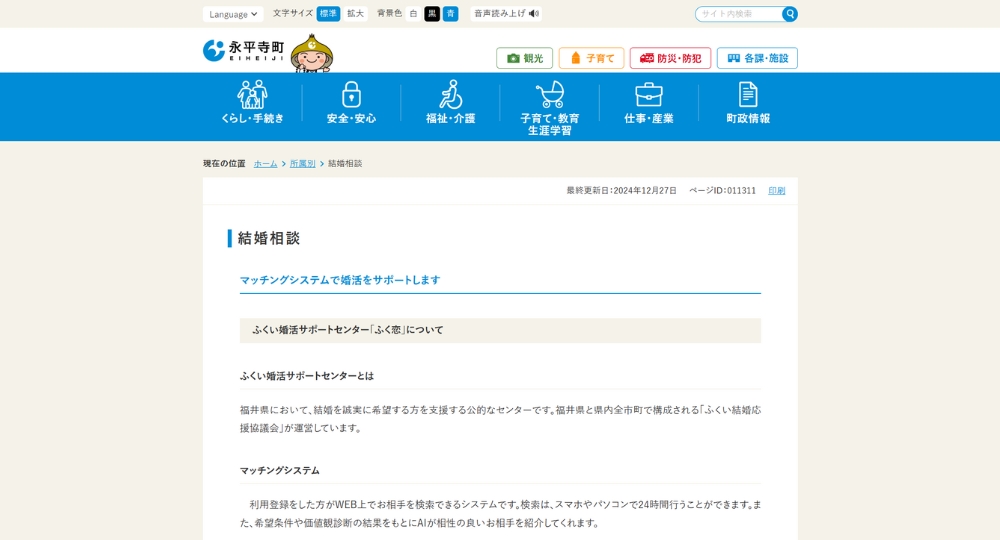Screen dimensions: 1000x540
Task: Go to ホーム breadcrumb link
Action: (x=265, y=164)
